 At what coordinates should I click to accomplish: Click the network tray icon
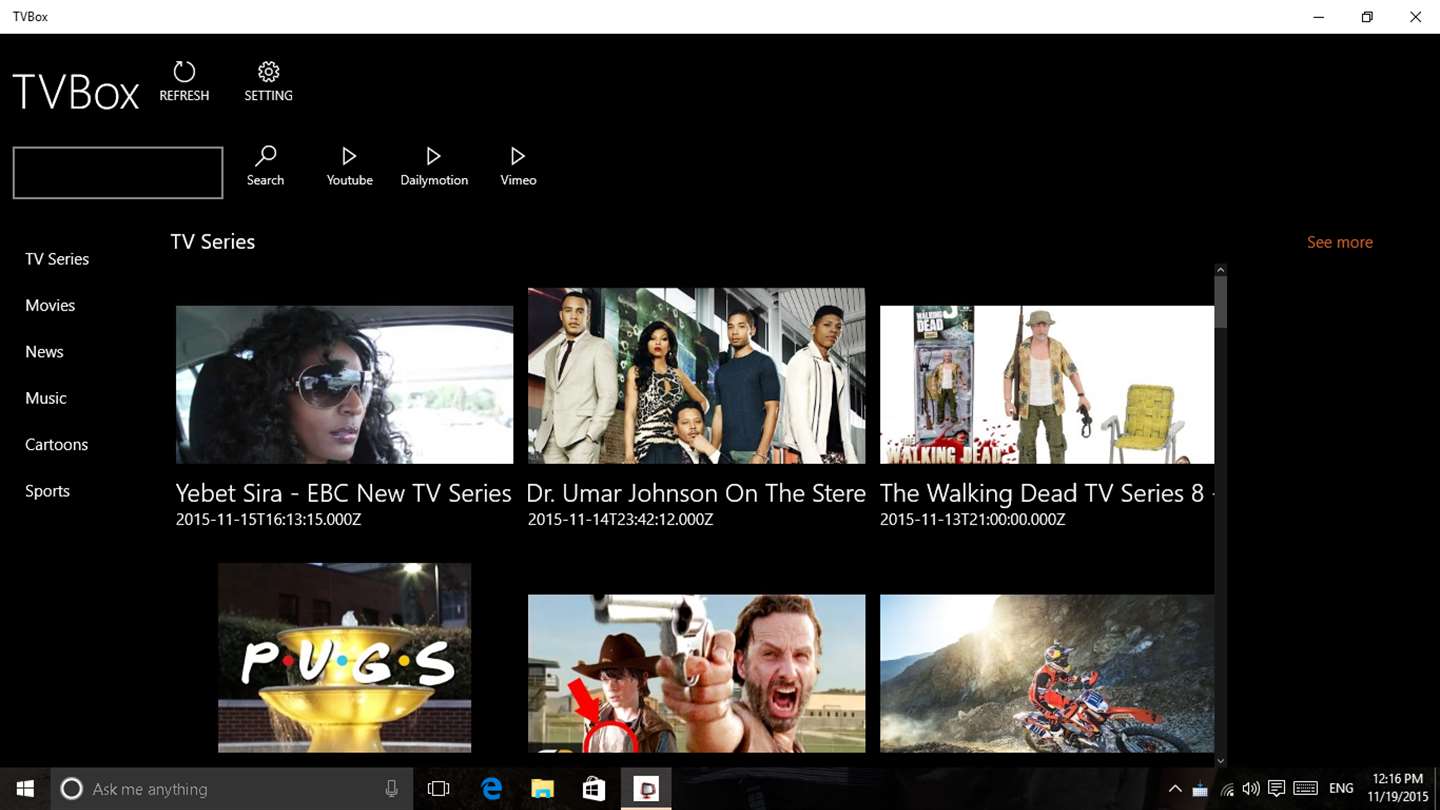(x=1200, y=789)
